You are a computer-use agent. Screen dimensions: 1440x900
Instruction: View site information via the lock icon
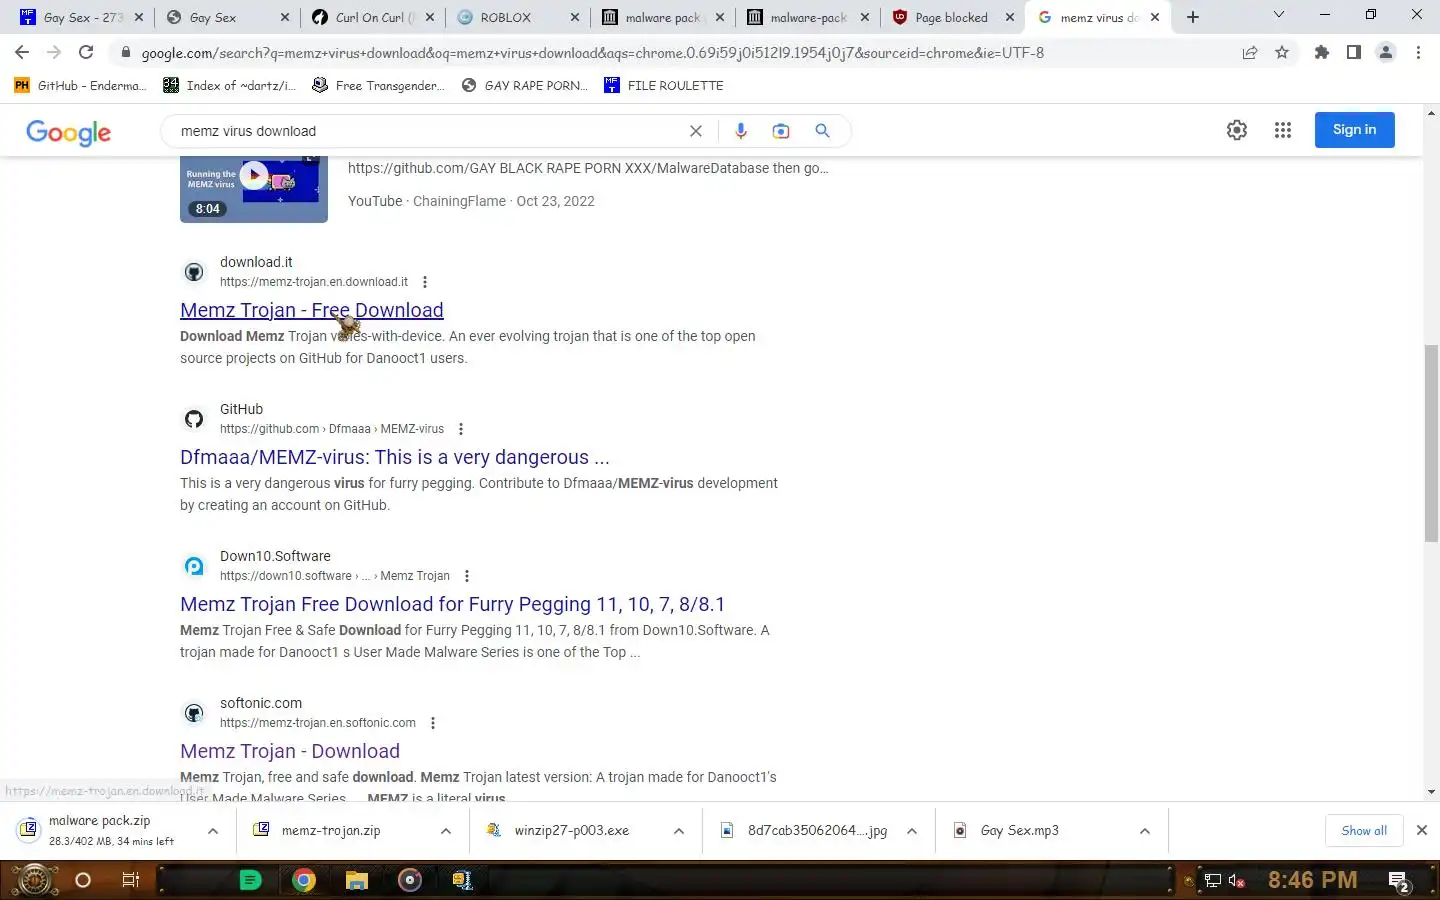point(125,53)
